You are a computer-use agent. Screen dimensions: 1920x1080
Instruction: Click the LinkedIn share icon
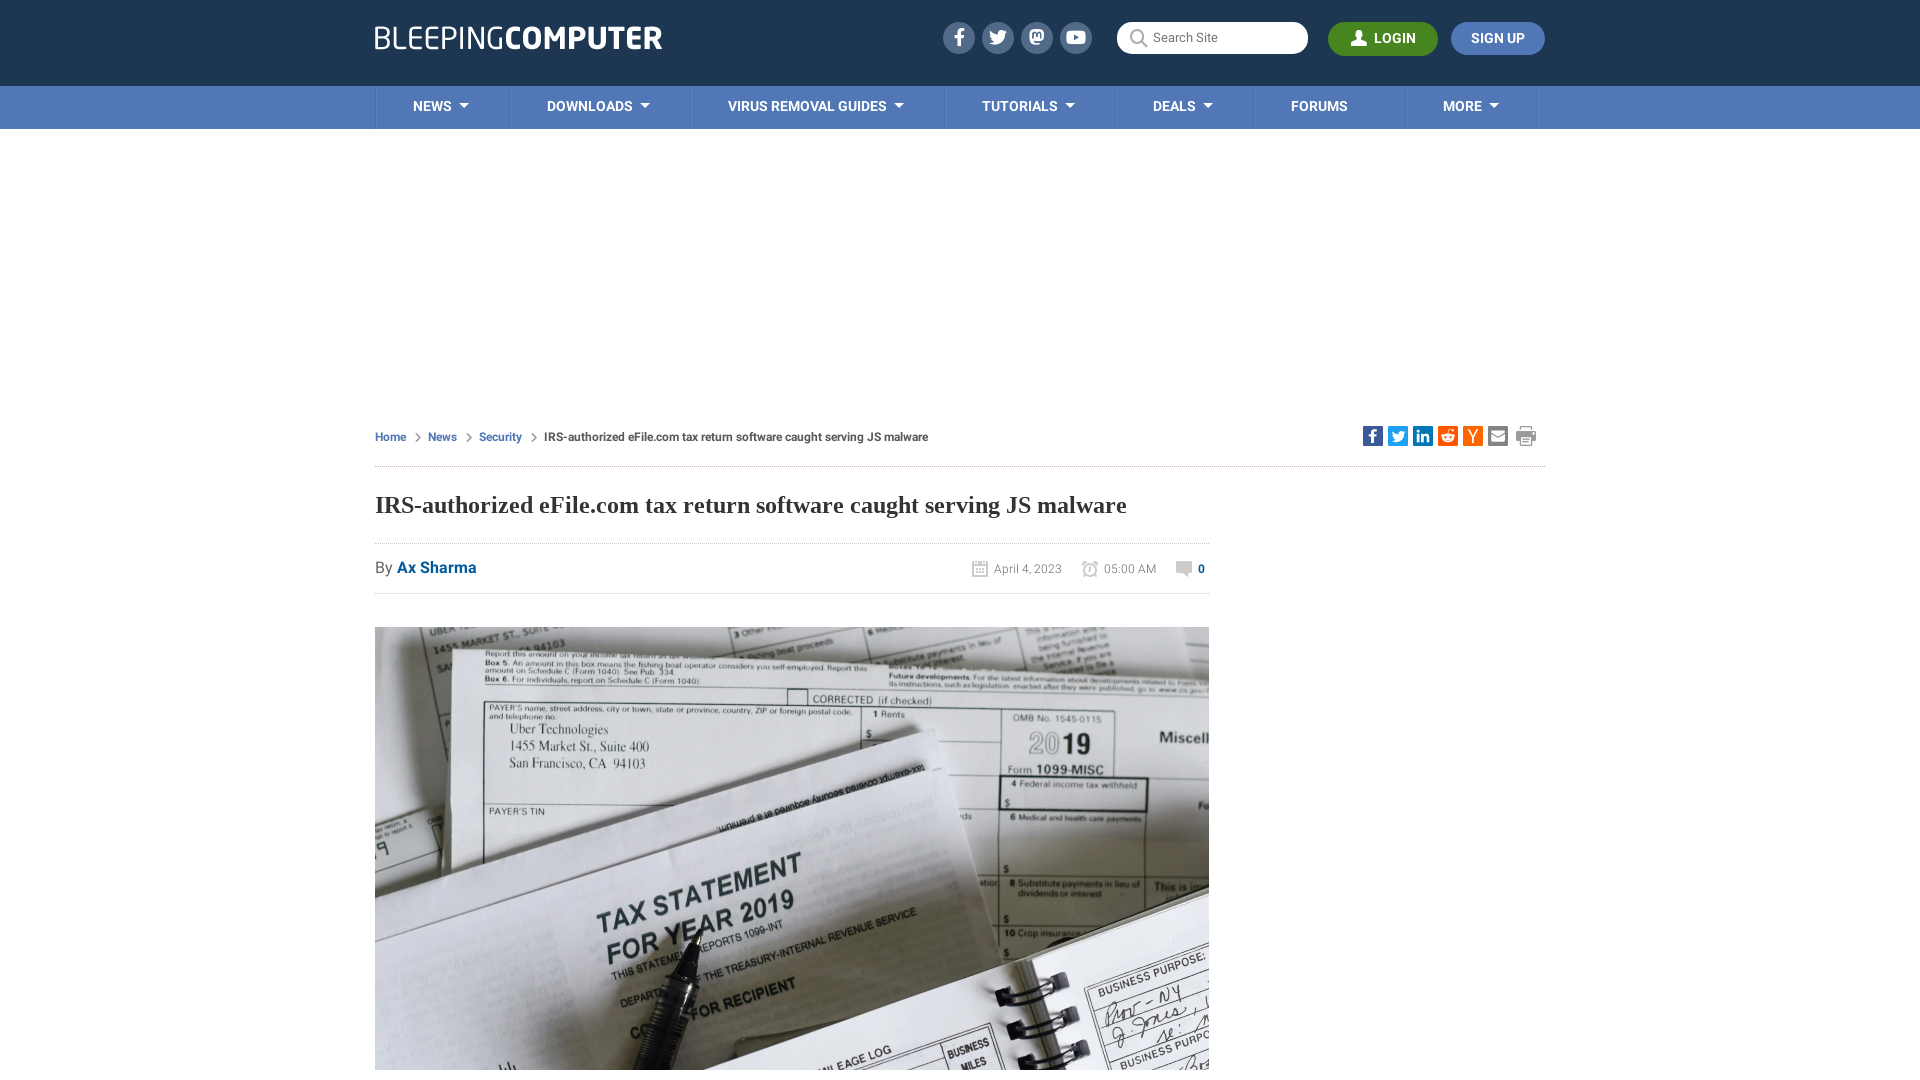click(x=1422, y=435)
